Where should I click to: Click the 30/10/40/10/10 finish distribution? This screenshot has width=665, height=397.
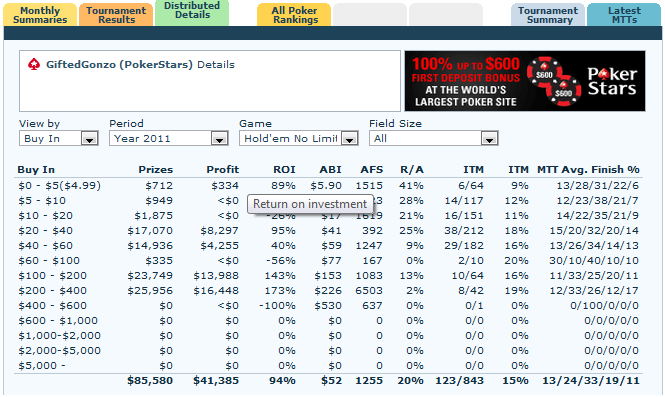click(x=594, y=260)
